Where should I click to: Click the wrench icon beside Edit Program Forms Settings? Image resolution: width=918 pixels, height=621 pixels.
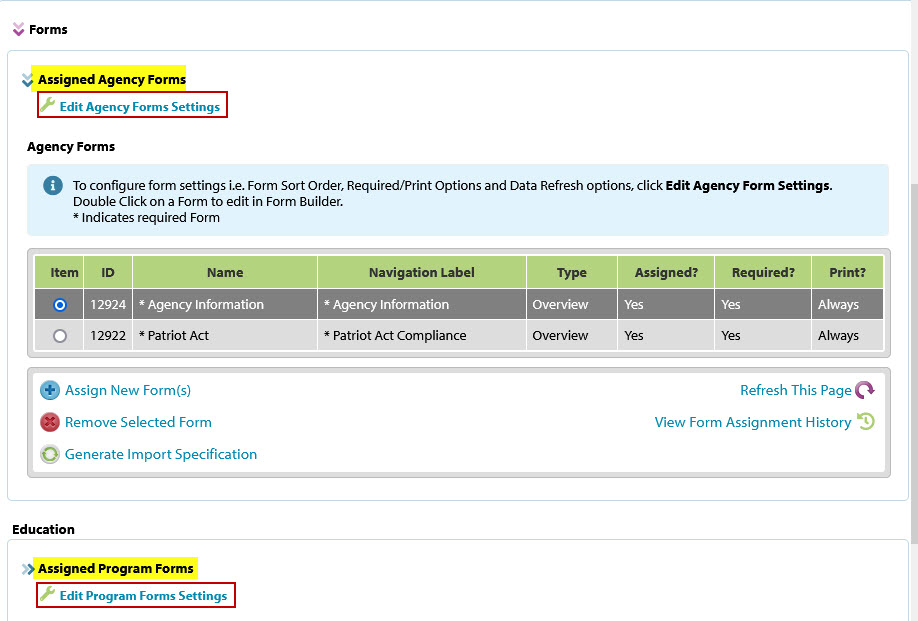47,594
